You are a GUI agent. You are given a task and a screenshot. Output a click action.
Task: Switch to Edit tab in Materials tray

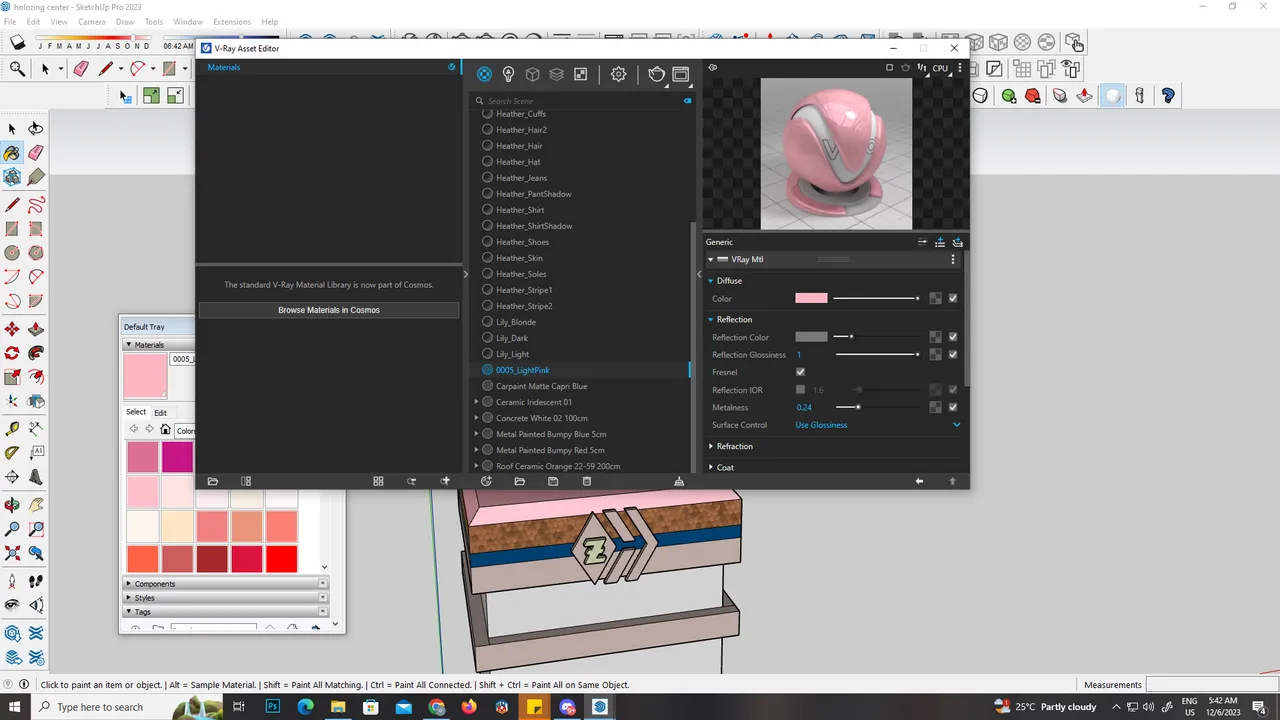(160, 412)
